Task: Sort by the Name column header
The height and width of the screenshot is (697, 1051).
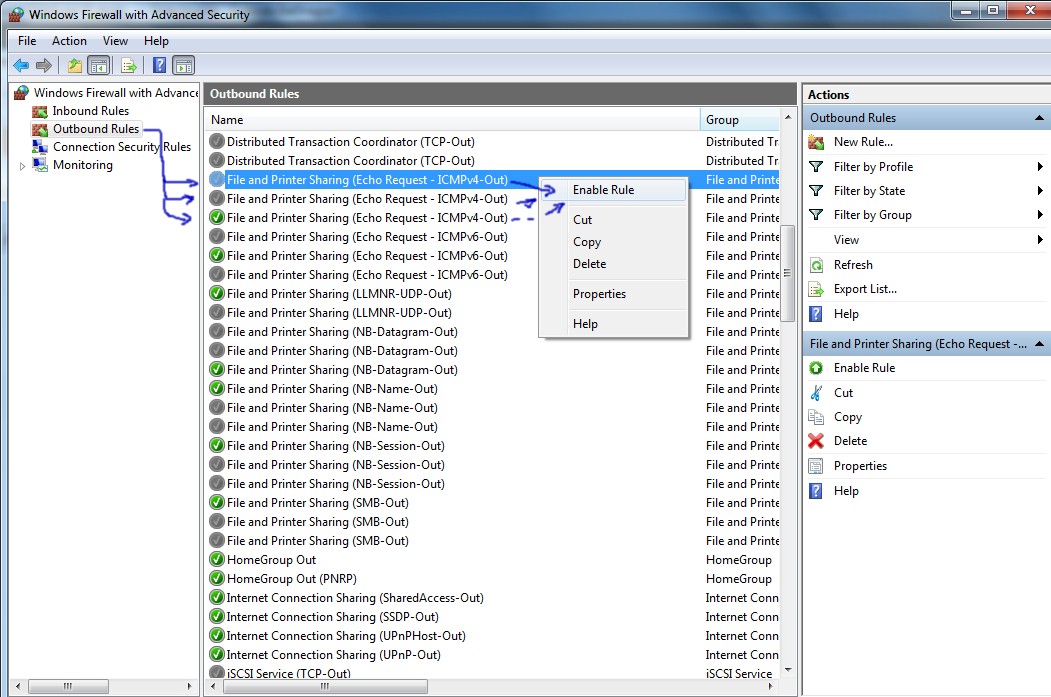Action: point(452,120)
